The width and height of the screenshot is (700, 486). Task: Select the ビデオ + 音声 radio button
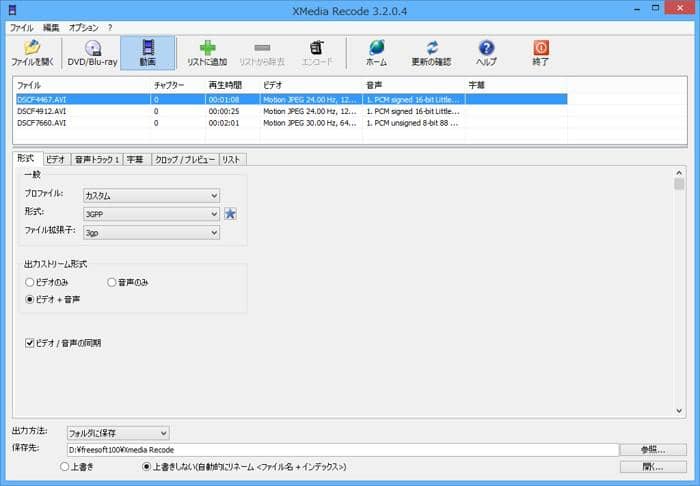tap(29, 299)
